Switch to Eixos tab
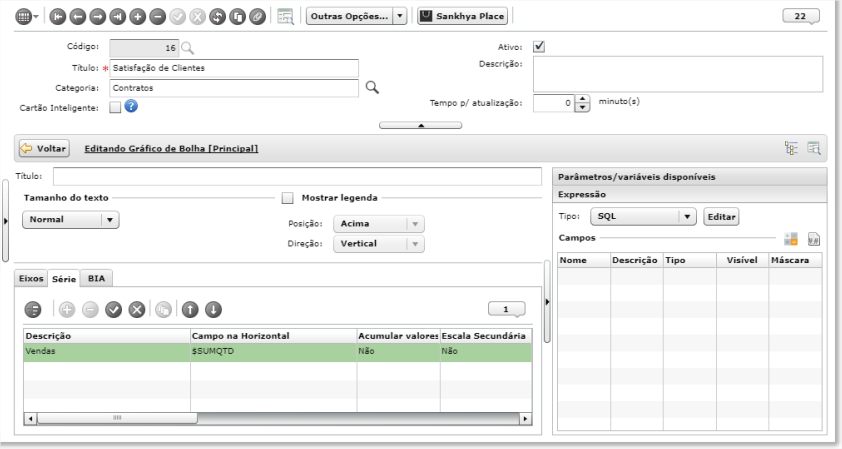 click(x=31, y=279)
